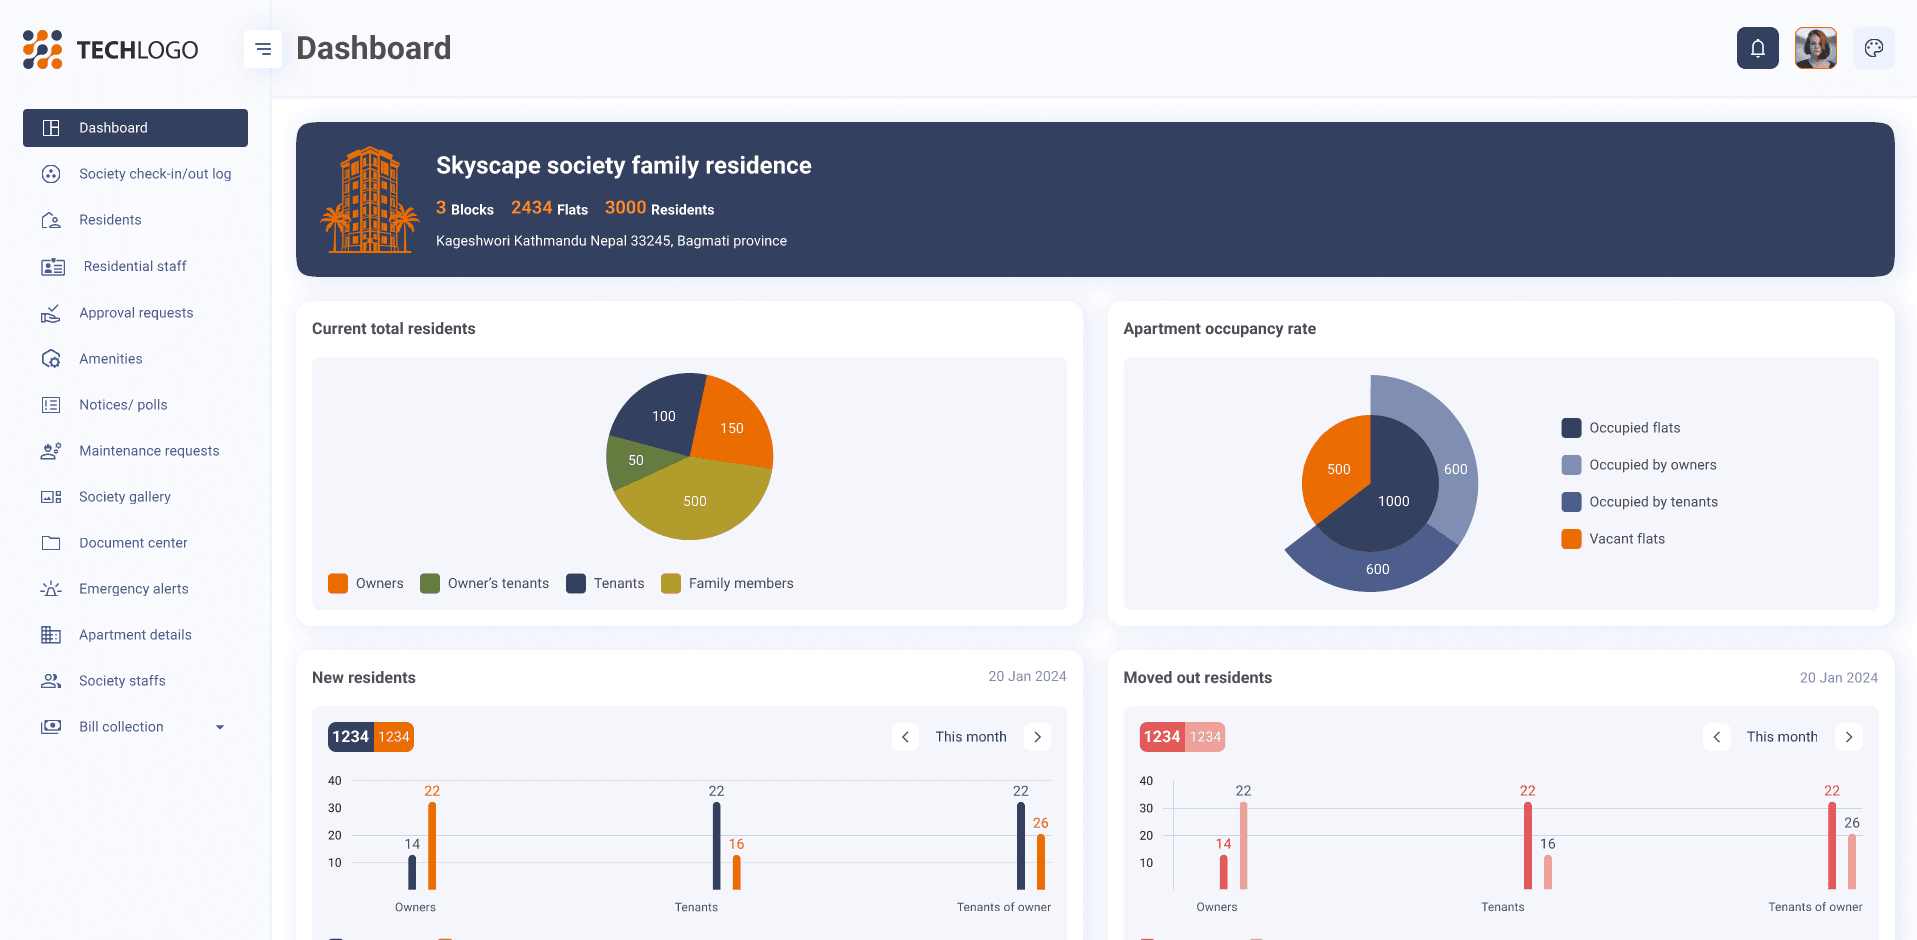The width and height of the screenshot is (1917, 940).
Task: Click the notification bell icon
Action: 1757,48
